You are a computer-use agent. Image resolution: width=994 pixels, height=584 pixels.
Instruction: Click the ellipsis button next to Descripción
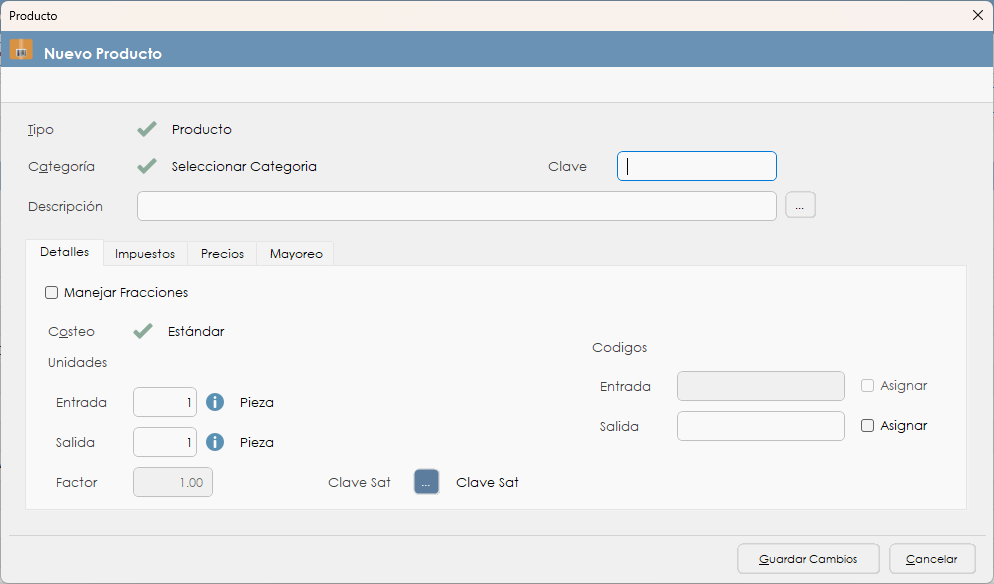tap(800, 206)
